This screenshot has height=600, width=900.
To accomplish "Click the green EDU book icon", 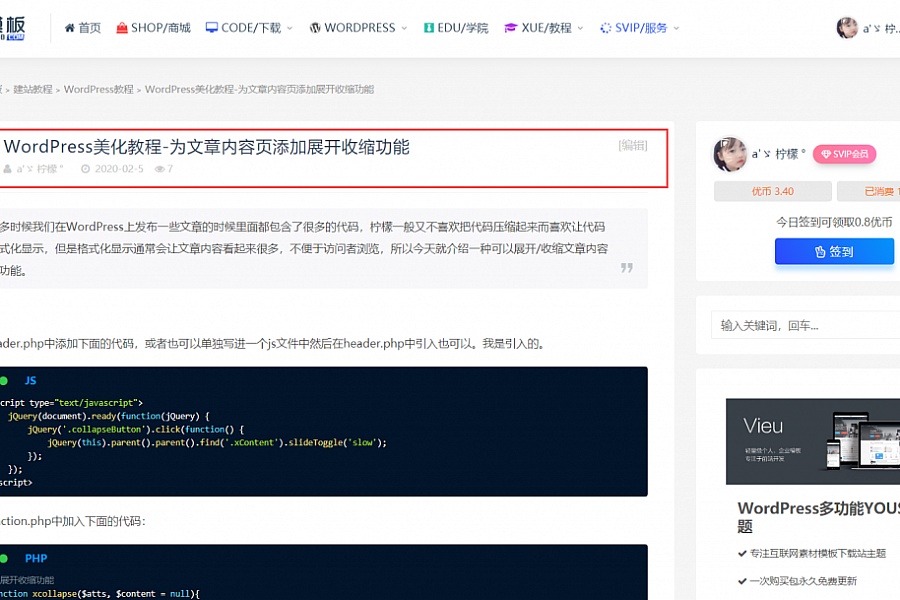I will [x=429, y=28].
